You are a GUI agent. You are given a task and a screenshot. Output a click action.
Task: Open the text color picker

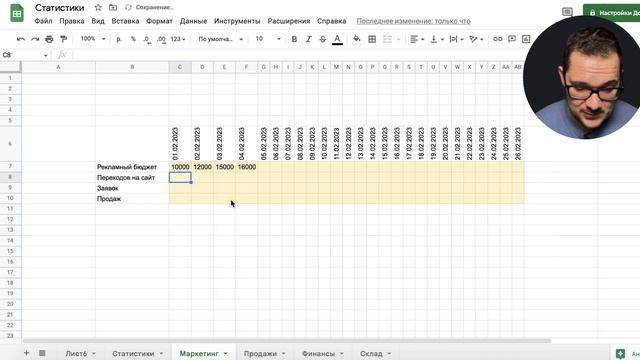point(337,39)
